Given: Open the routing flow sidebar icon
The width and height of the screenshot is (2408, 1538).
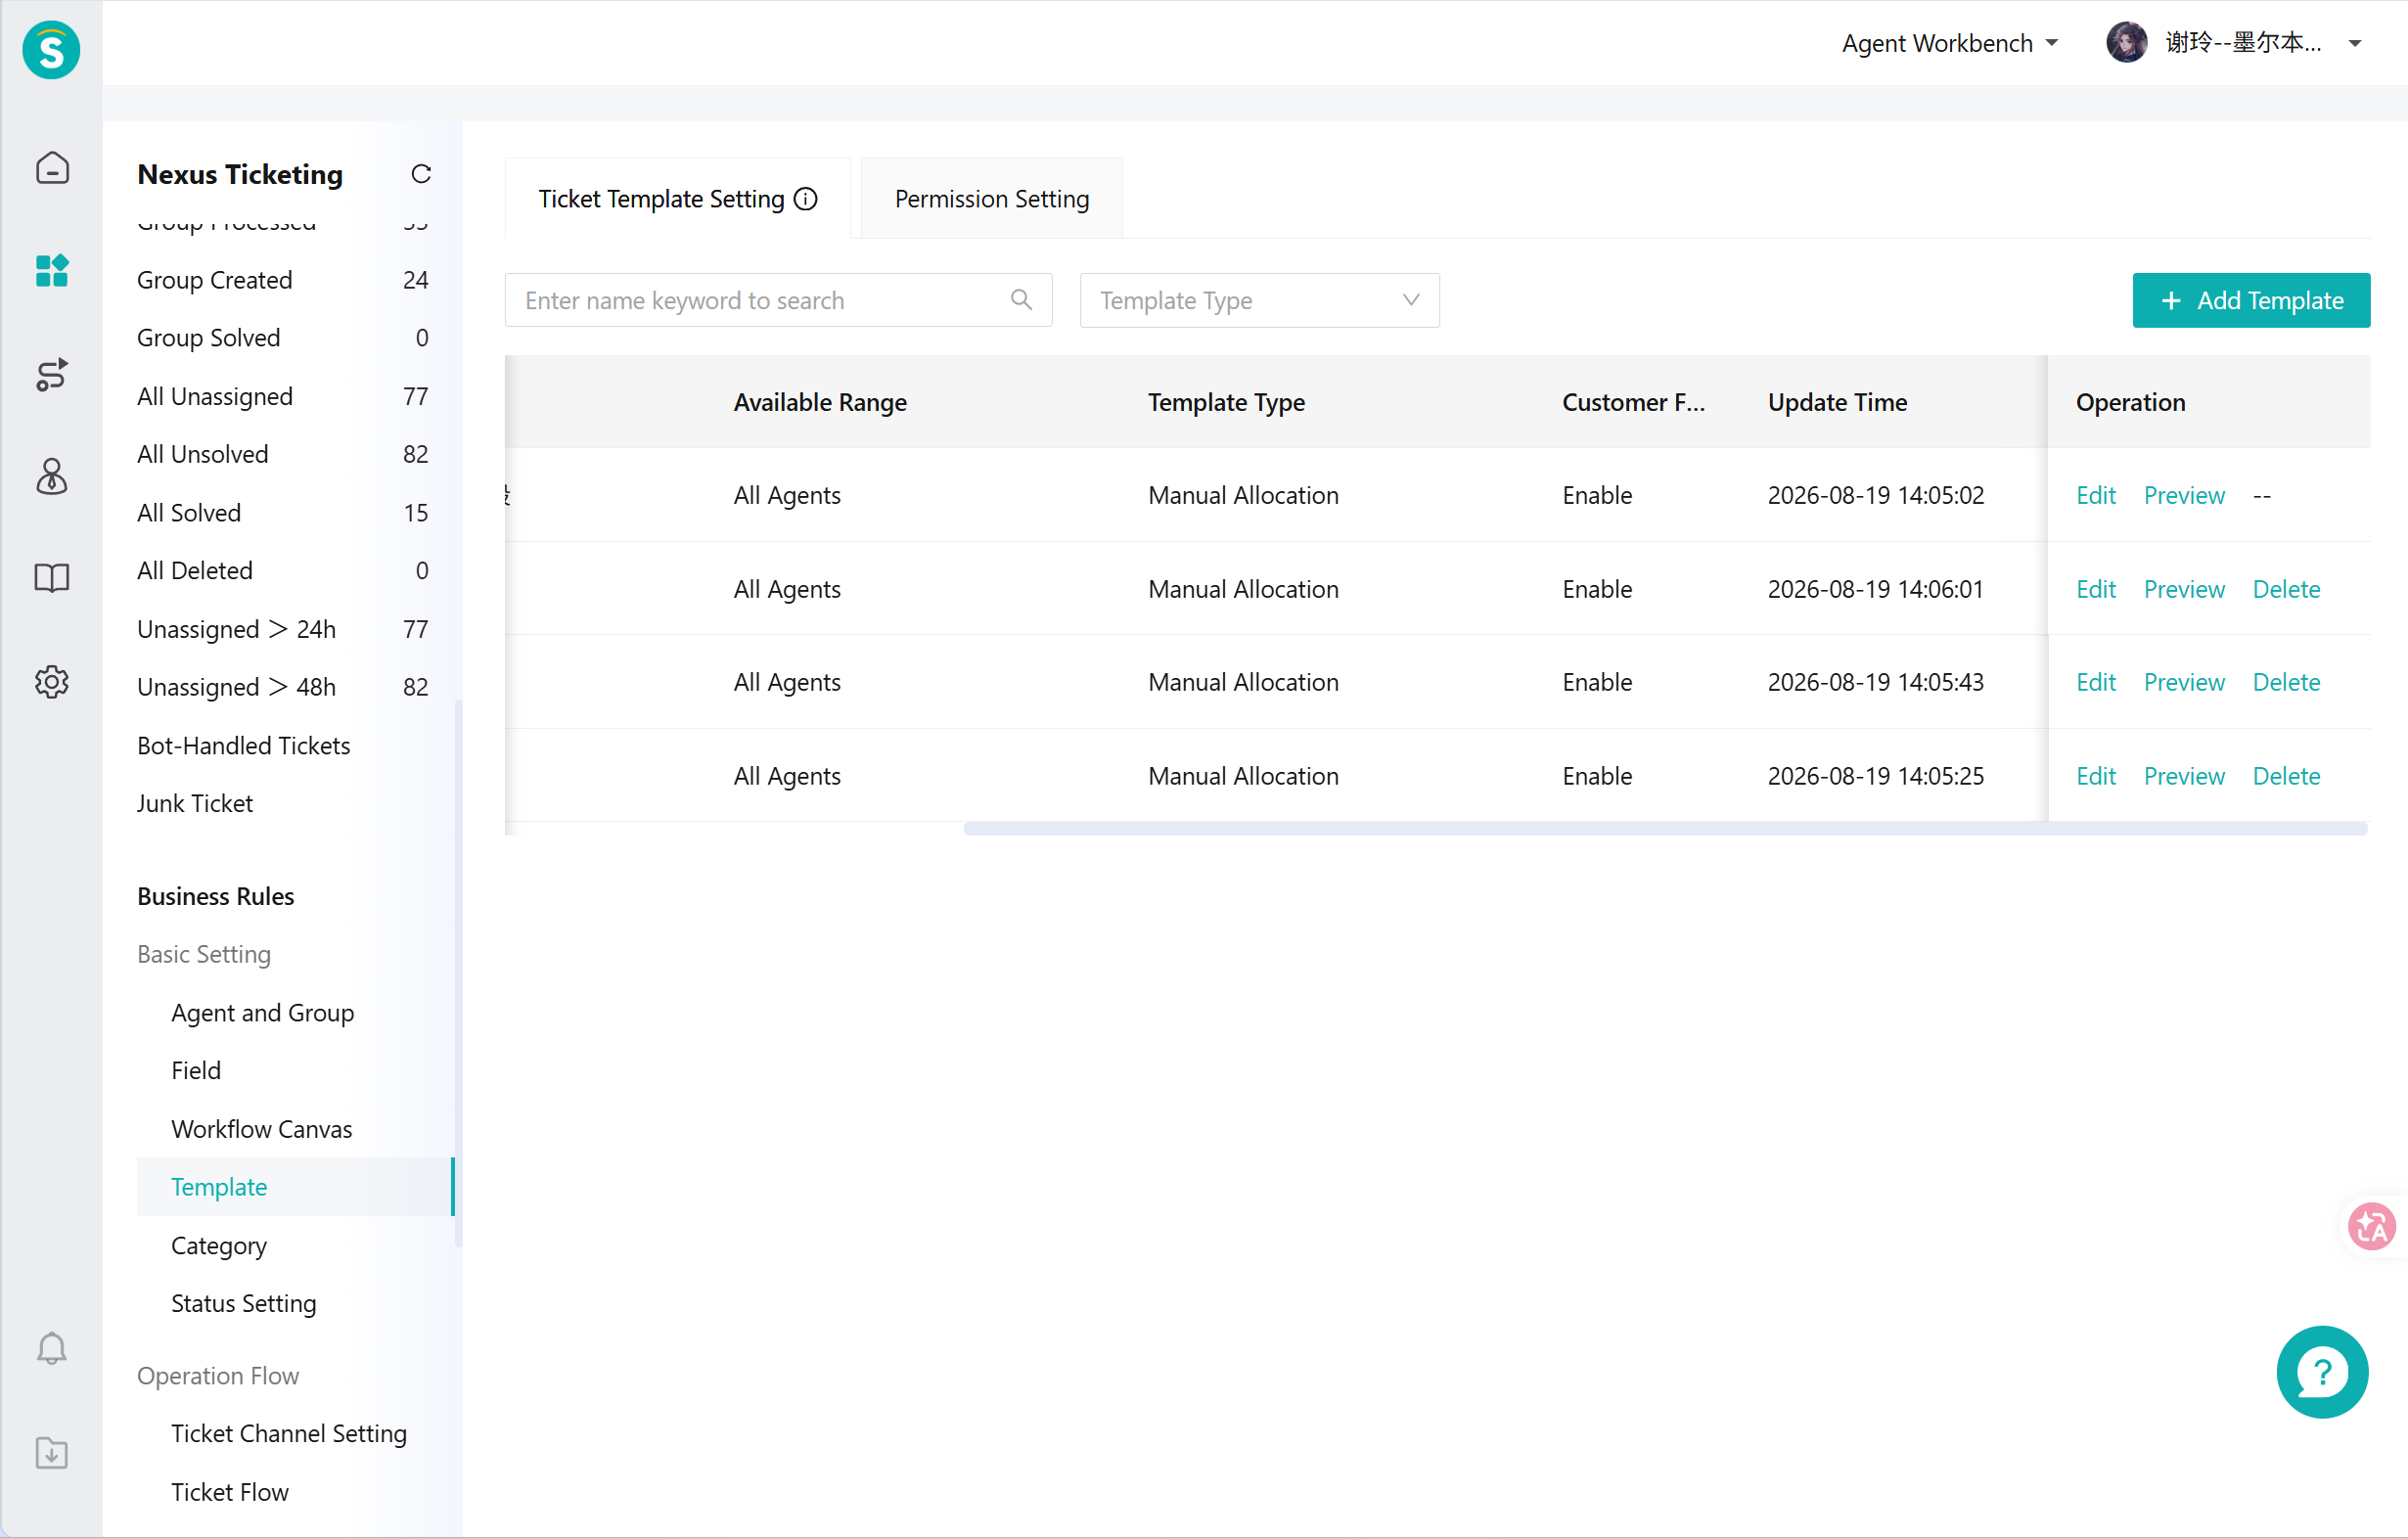Looking at the screenshot, I should point(52,374).
